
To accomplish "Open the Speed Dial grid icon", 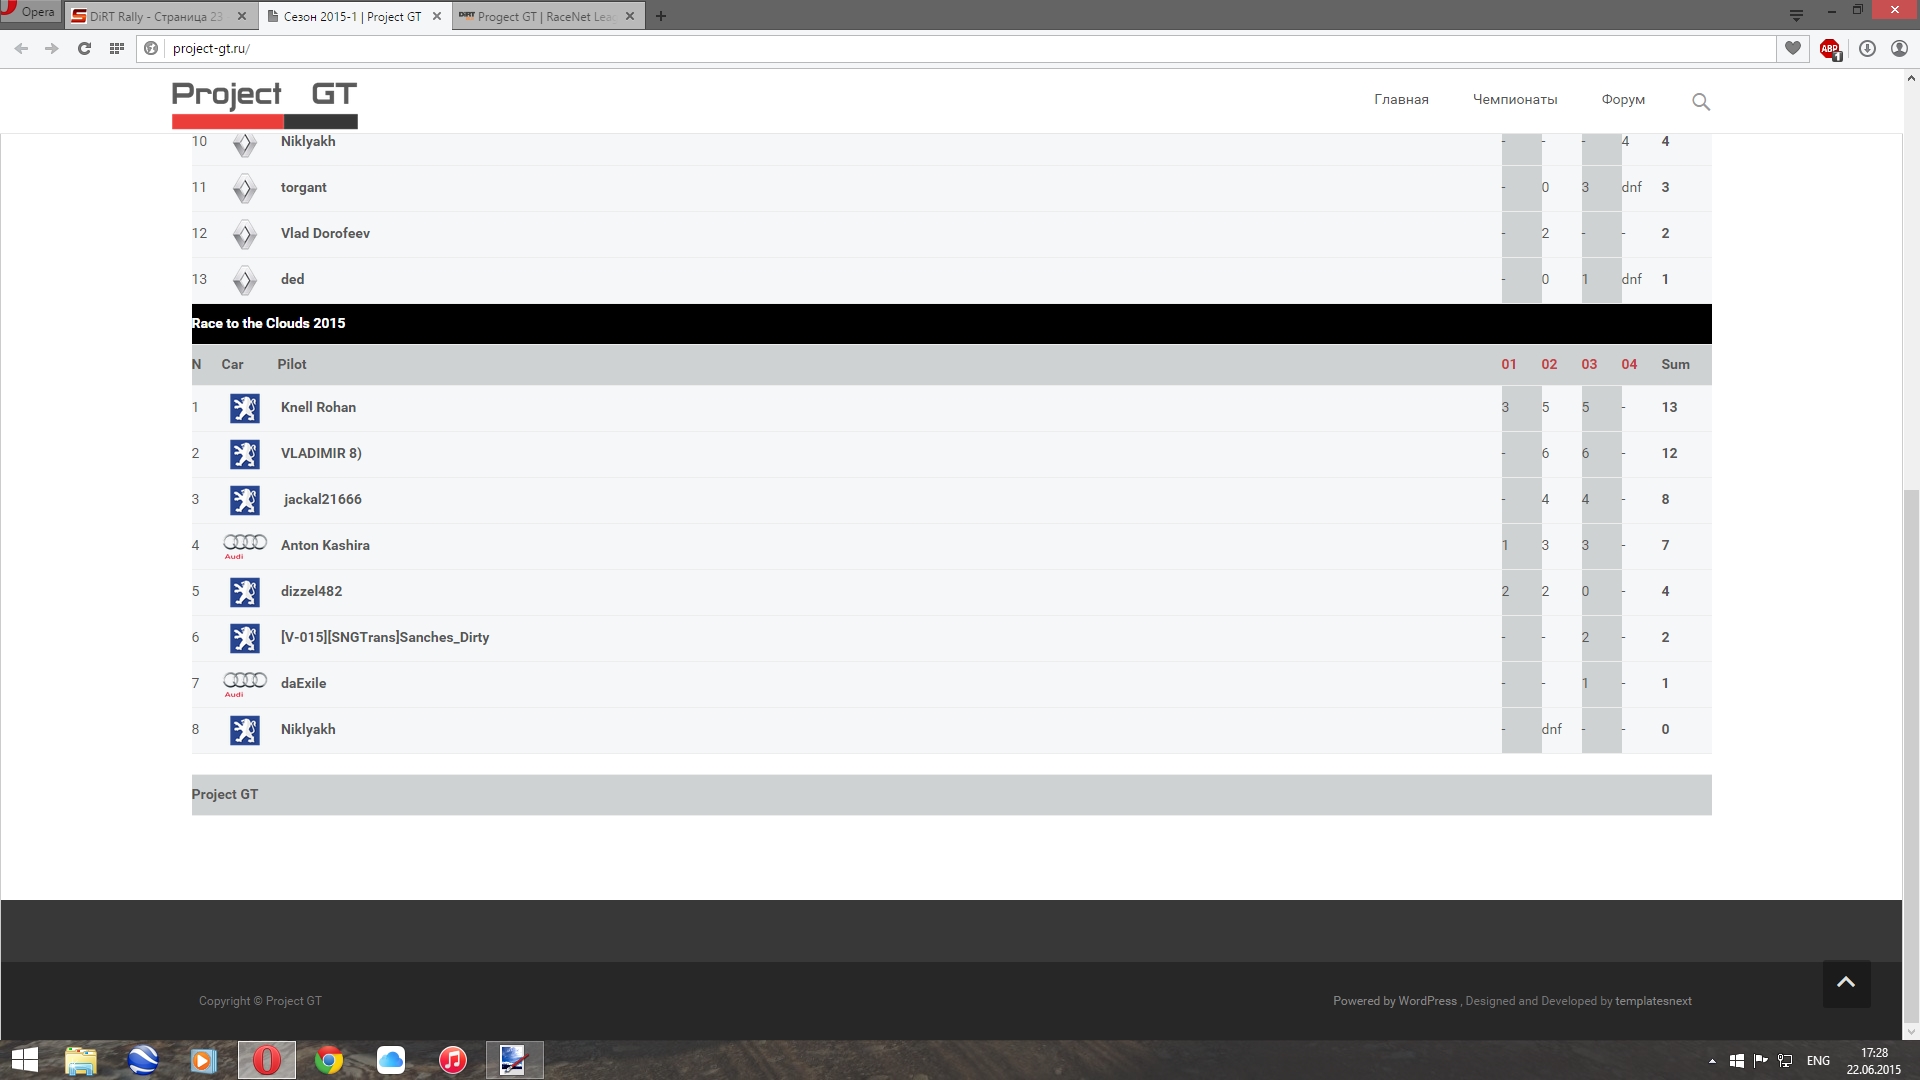I will [117, 48].
